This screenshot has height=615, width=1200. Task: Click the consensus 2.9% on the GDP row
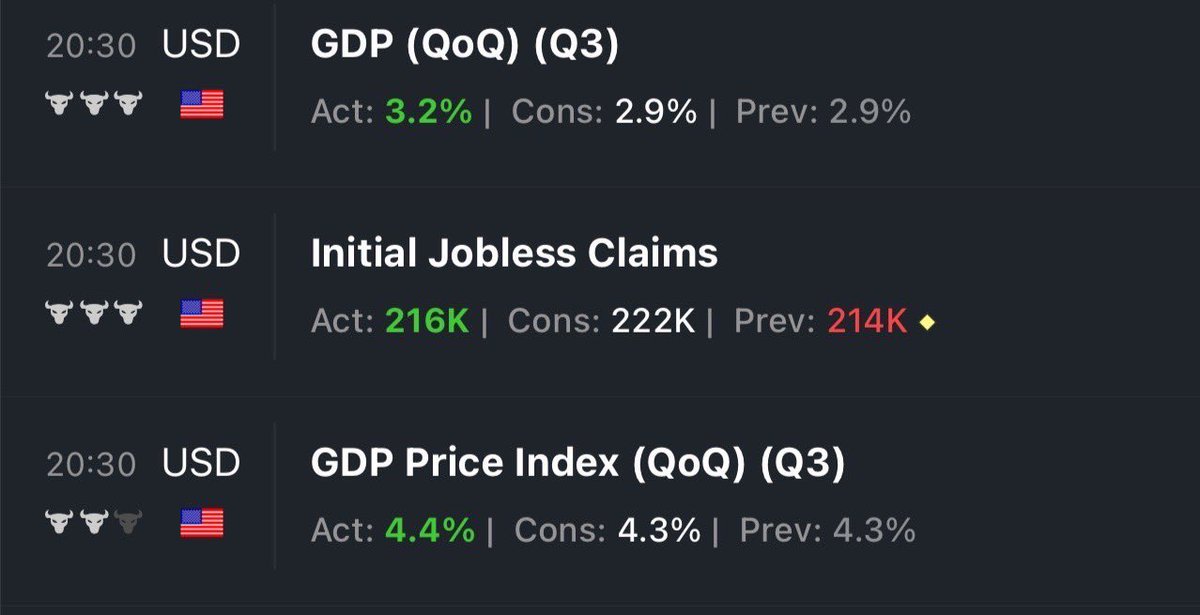coord(656,111)
